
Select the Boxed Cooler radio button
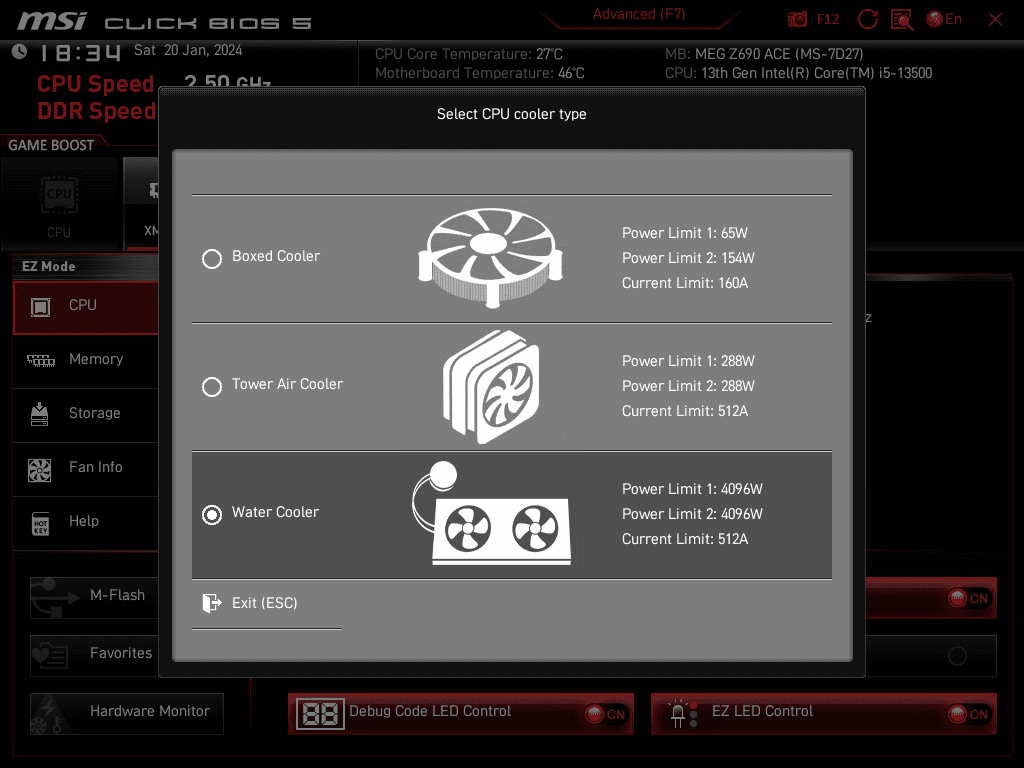(x=212, y=259)
